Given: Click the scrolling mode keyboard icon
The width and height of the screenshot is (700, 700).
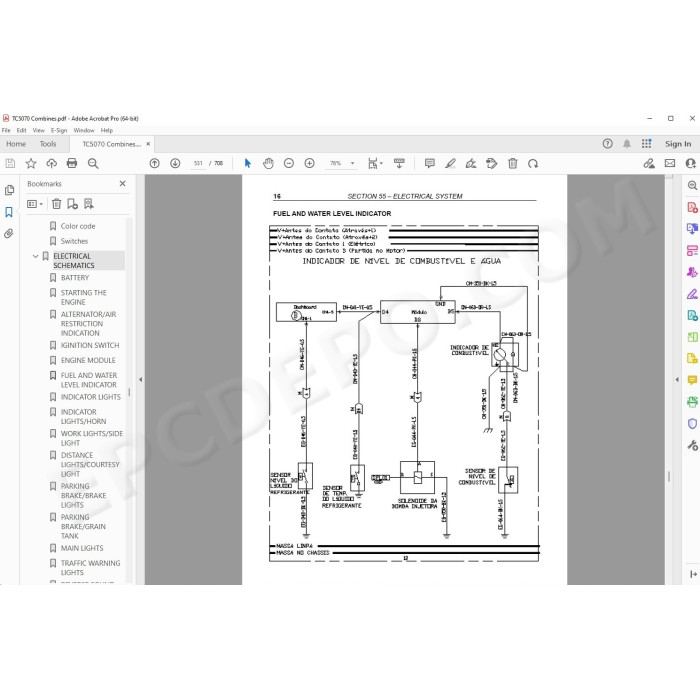Looking at the screenshot, I should click(399, 163).
